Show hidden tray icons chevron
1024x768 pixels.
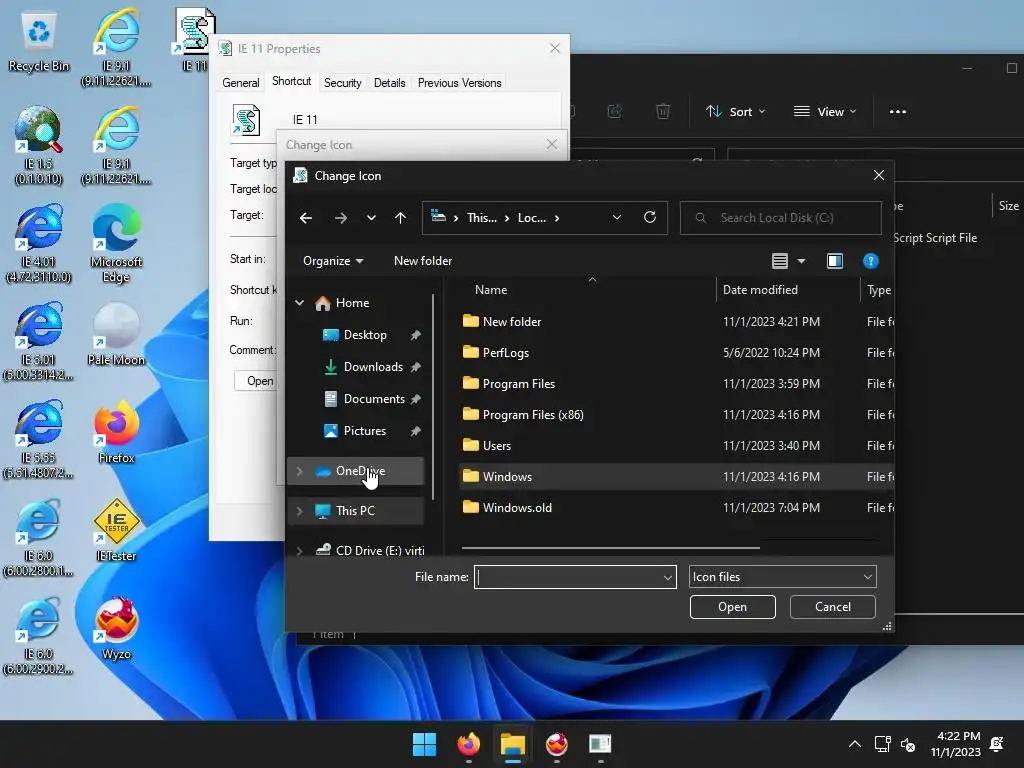[x=854, y=744]
